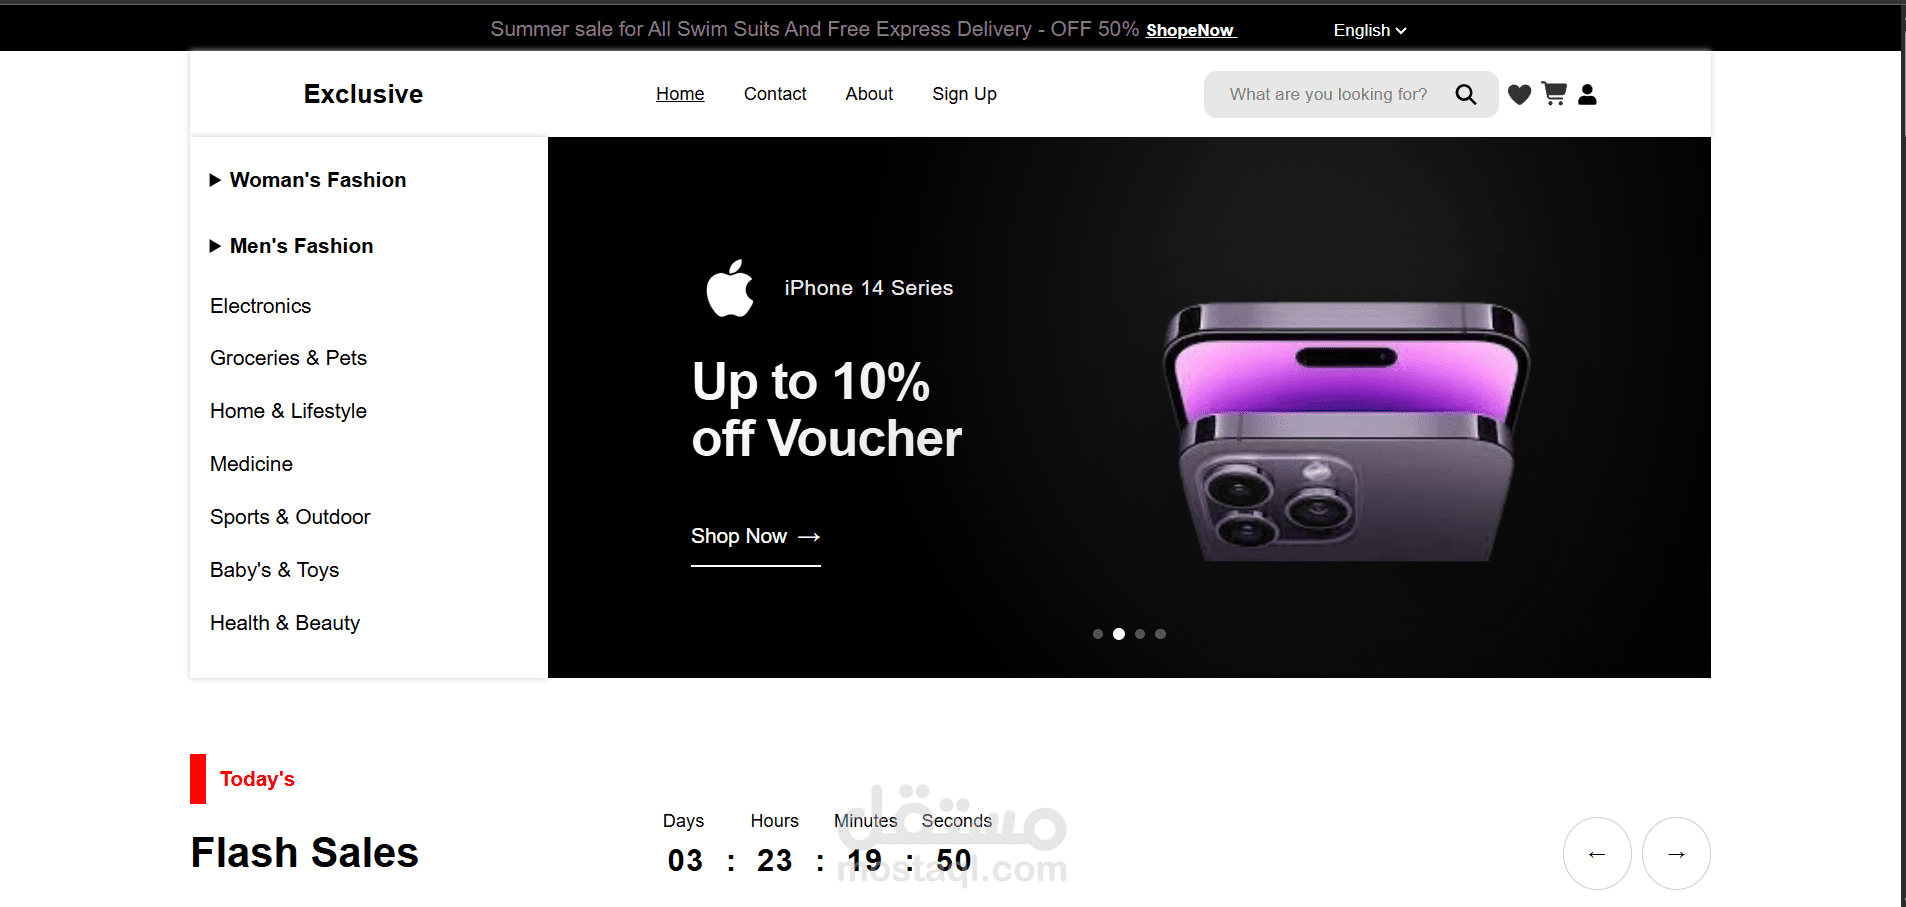Viewport: 1906px width, 907px height.
Task: Select the third banner slide dot
Action: pyautogui.click(x=1140, y=634)
